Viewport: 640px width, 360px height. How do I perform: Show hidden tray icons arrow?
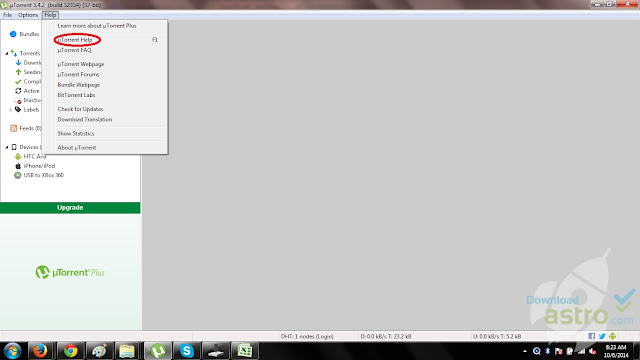pos(524,351)
